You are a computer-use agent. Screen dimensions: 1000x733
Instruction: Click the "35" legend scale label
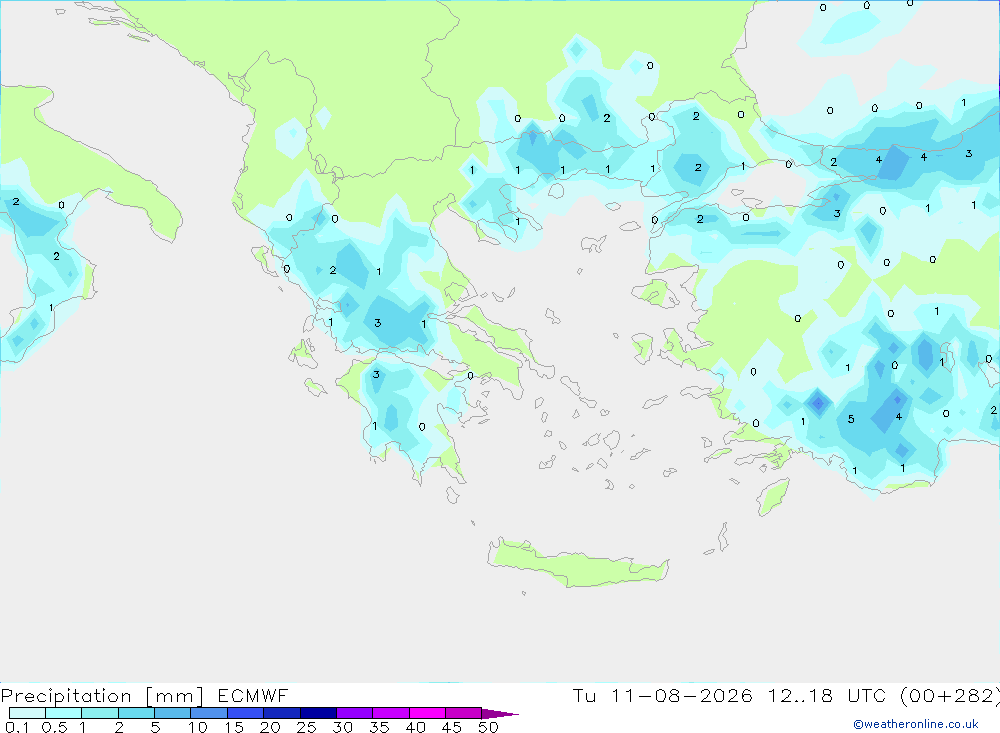379,727
